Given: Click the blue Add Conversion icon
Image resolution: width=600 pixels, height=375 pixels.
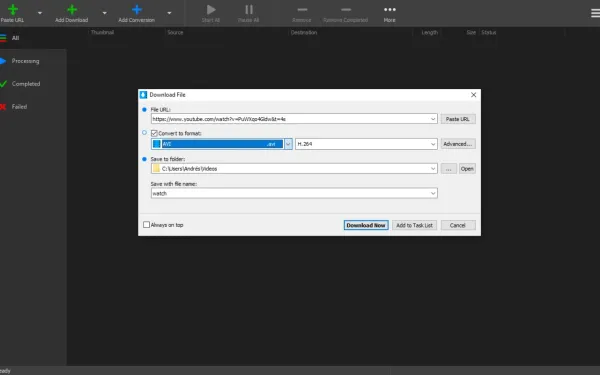Looking at the screenshot, I should tap(137, 9).
